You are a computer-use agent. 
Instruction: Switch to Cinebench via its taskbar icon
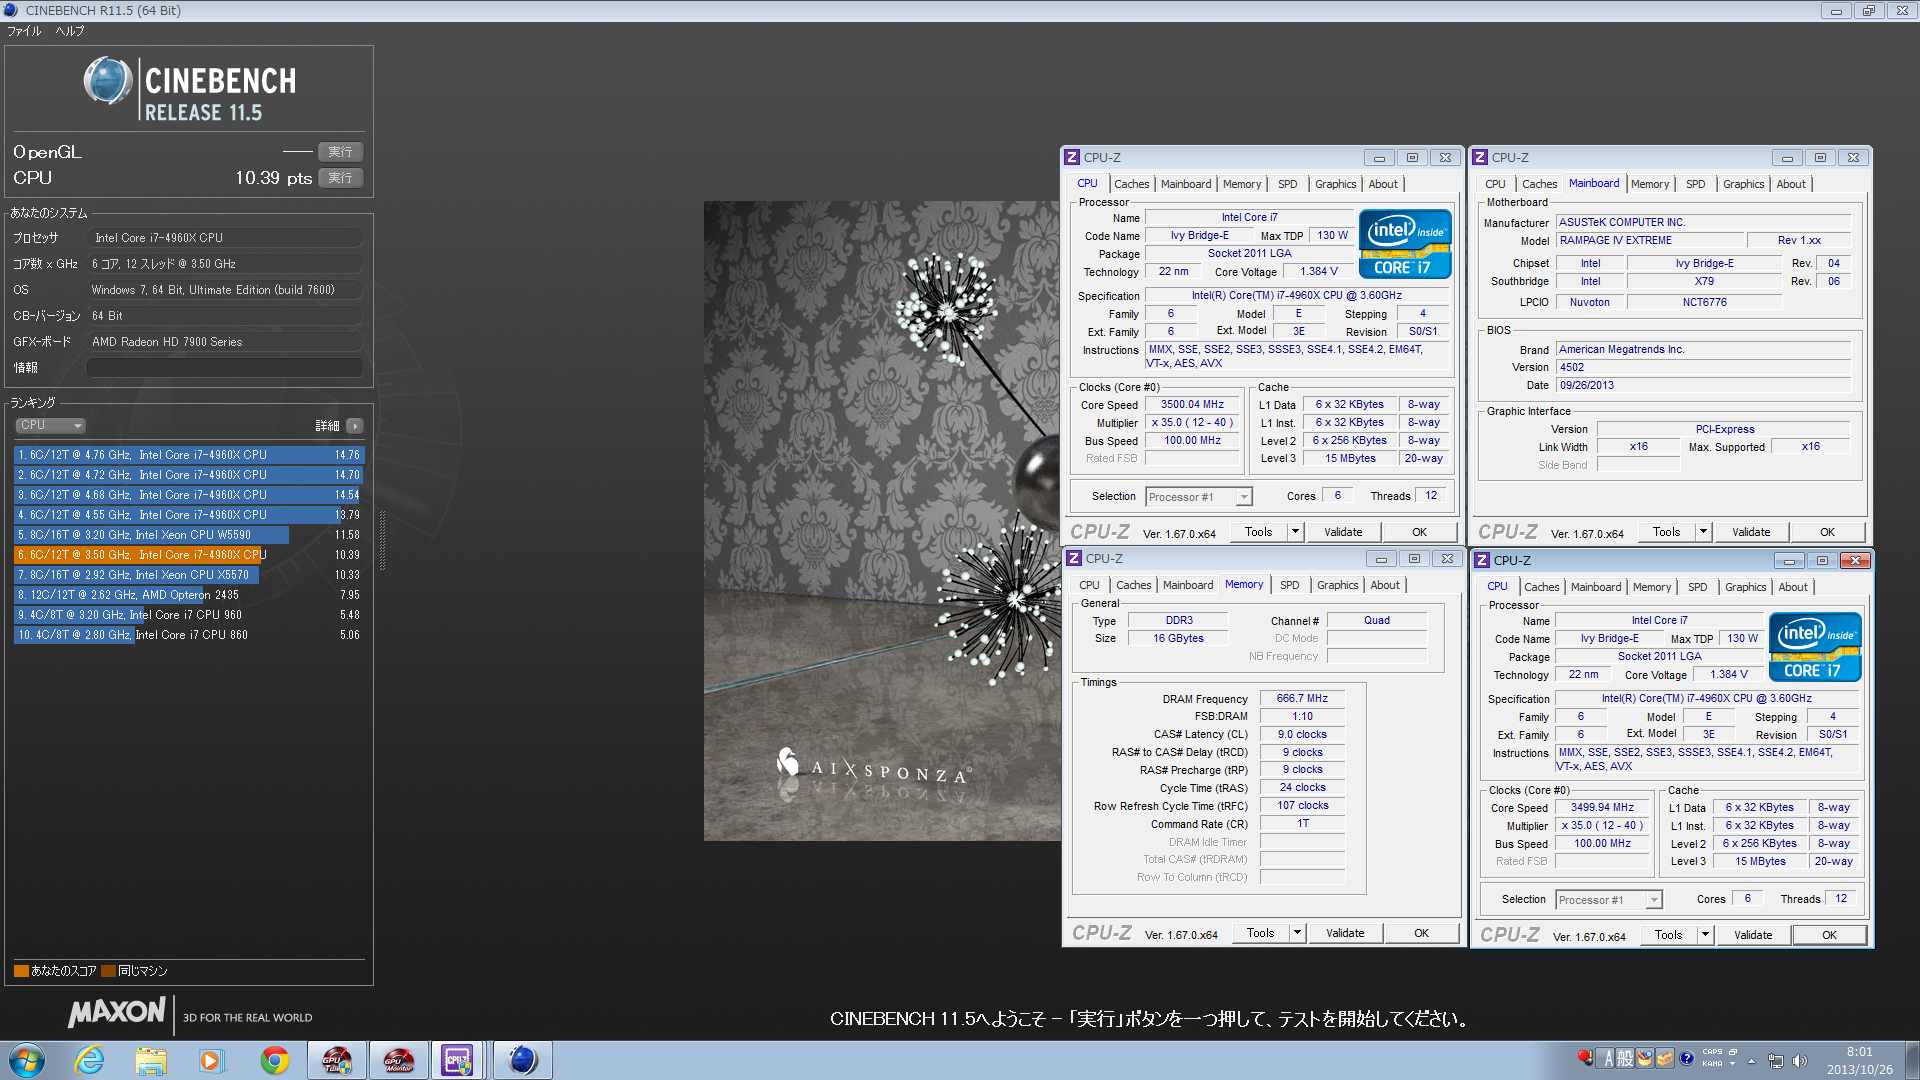522,1060
